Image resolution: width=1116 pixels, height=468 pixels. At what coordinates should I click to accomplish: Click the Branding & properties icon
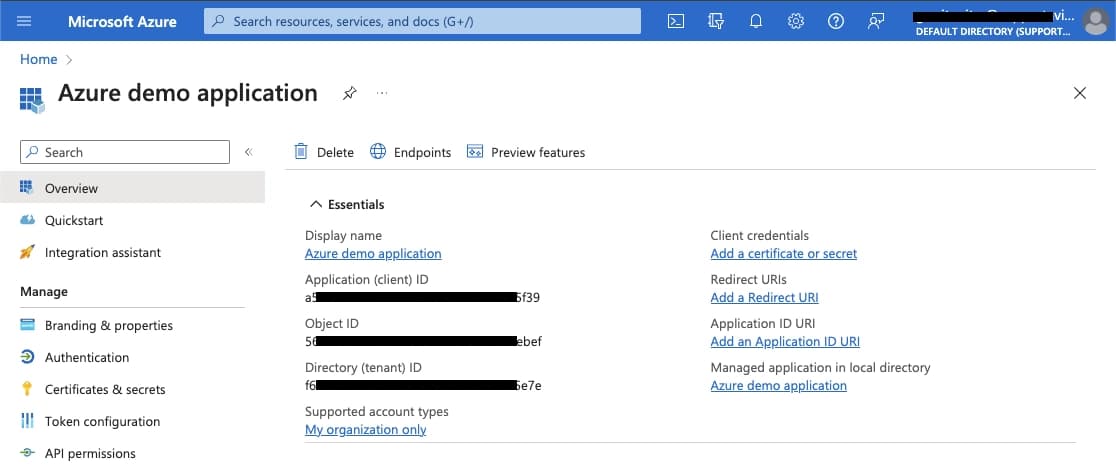pos(27,325)
